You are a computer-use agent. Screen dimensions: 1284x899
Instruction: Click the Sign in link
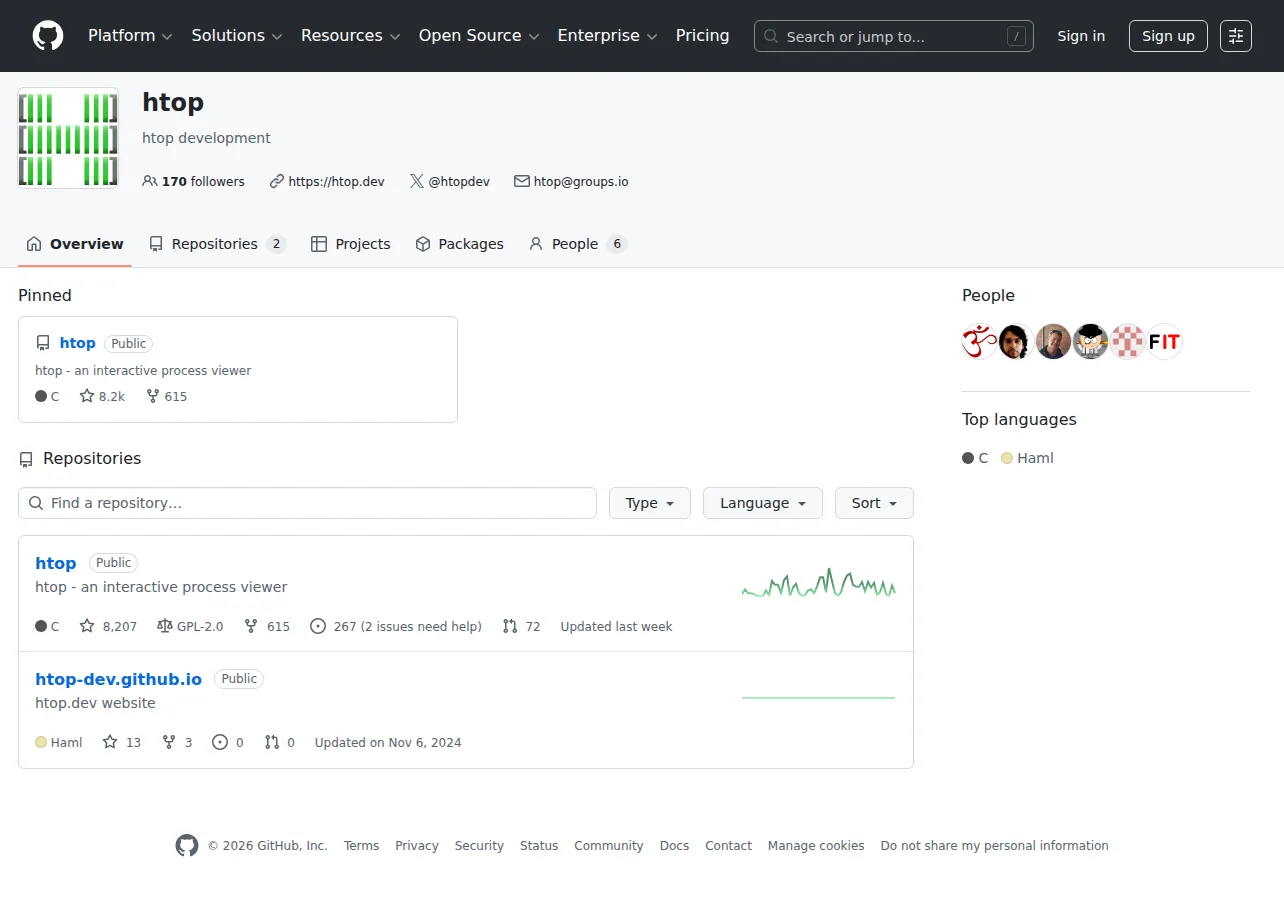(1081, 36)
